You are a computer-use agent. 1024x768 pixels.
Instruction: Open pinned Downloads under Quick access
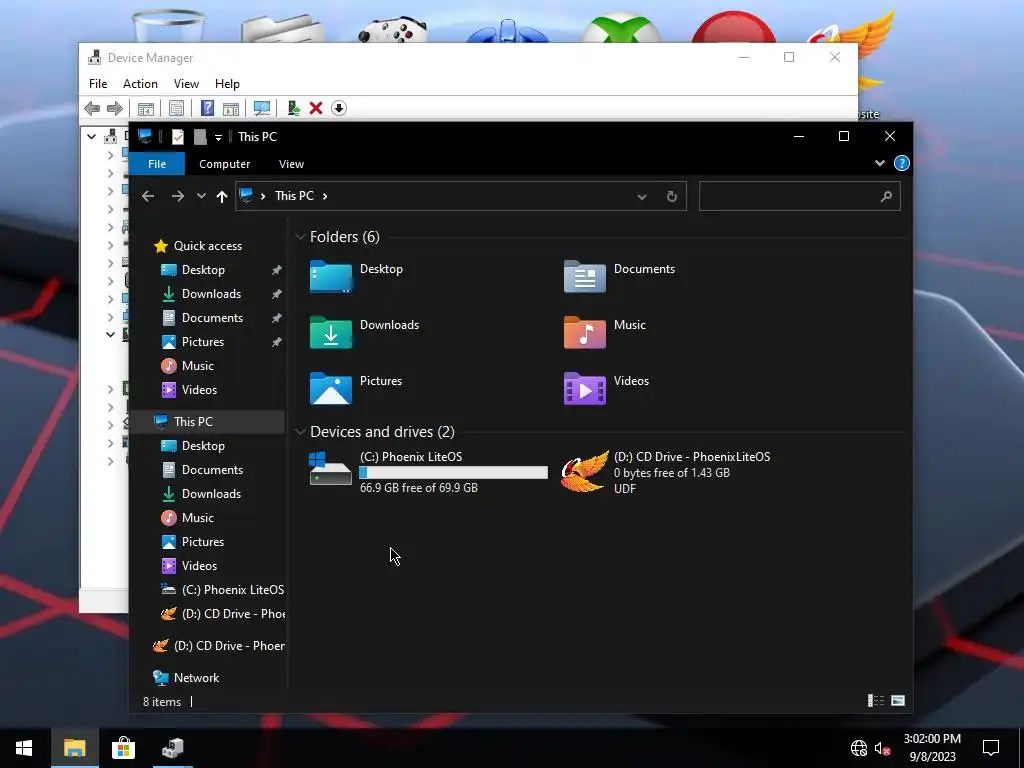[x=212, y=294]
